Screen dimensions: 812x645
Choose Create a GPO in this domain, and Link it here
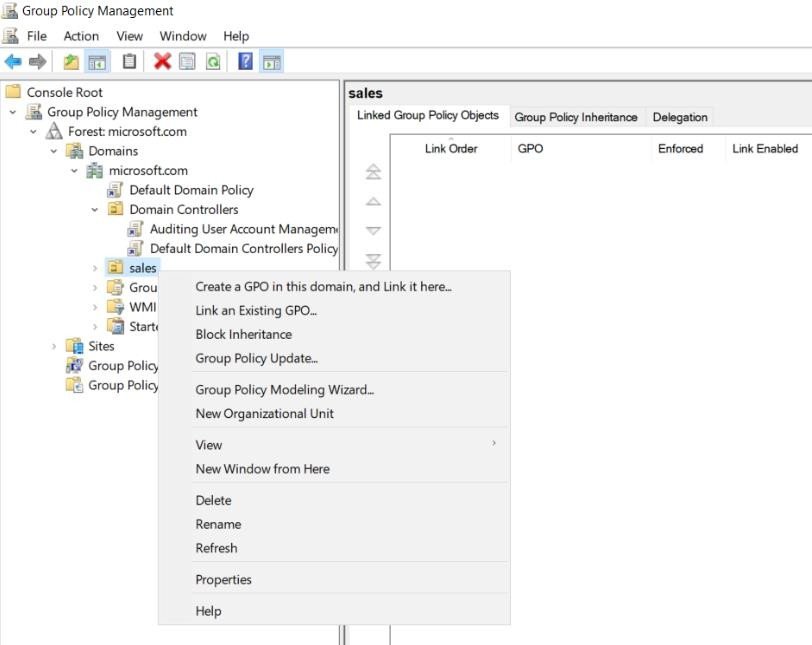[334, 287]
